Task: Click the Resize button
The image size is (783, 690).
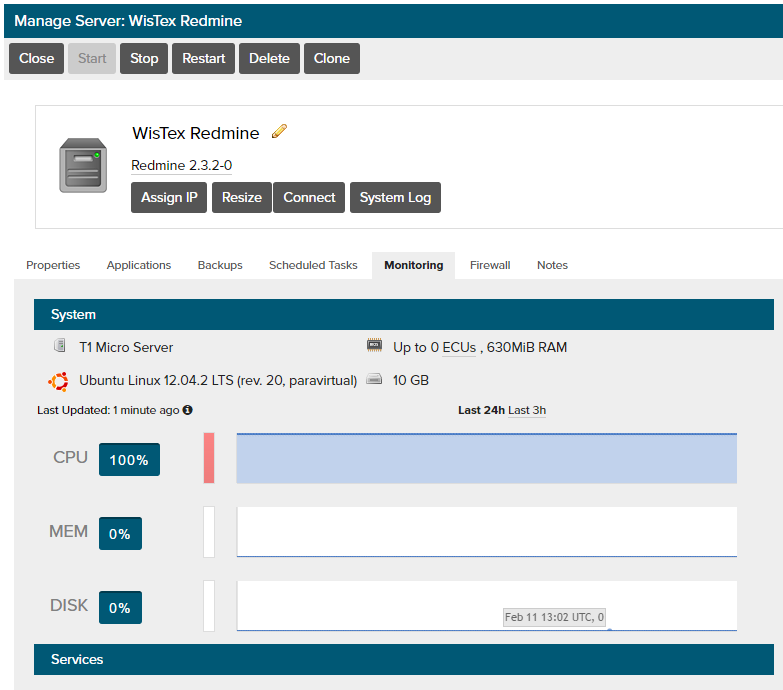Action: coord(242,198)
